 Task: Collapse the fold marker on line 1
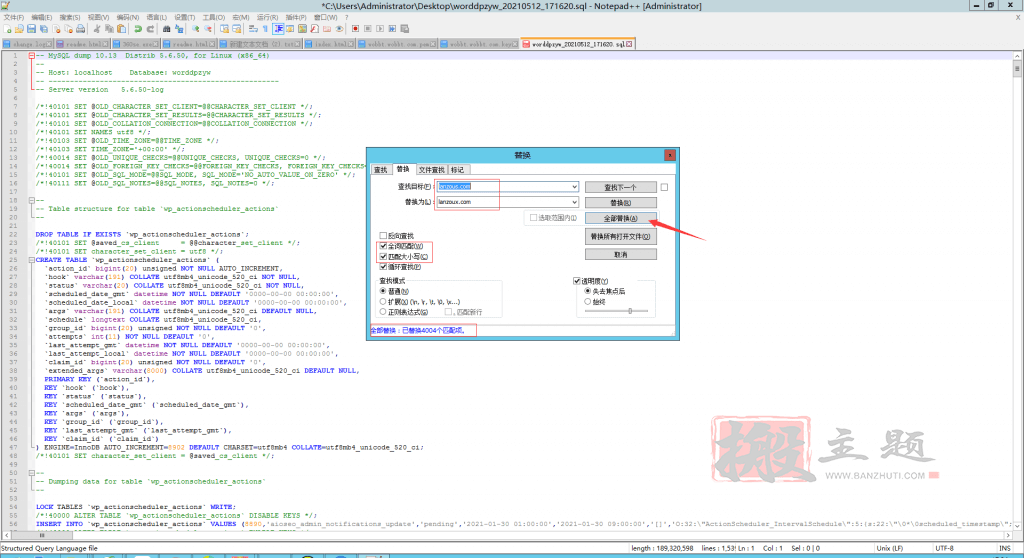tap(31, 56)
